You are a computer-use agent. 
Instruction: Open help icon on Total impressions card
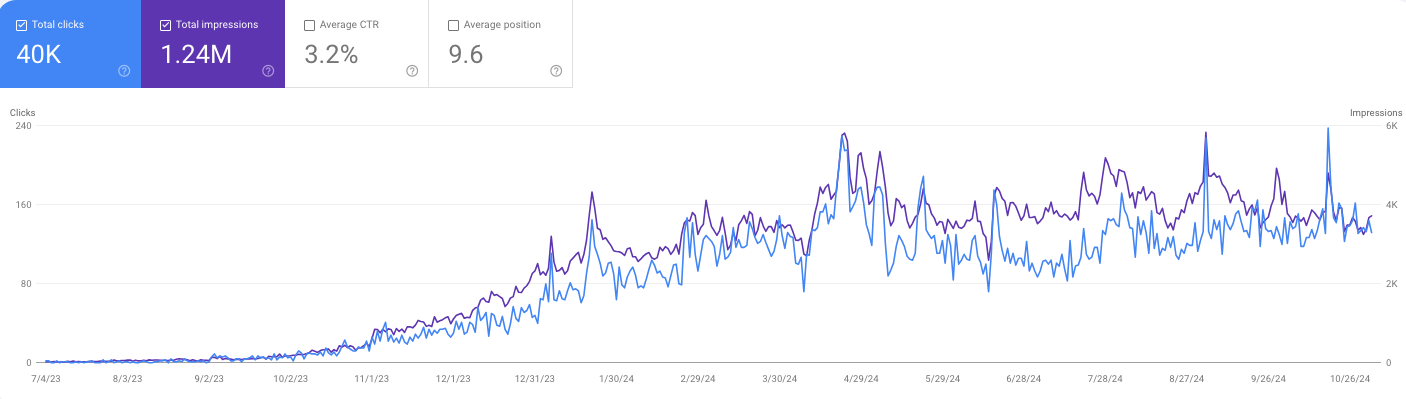268,71
